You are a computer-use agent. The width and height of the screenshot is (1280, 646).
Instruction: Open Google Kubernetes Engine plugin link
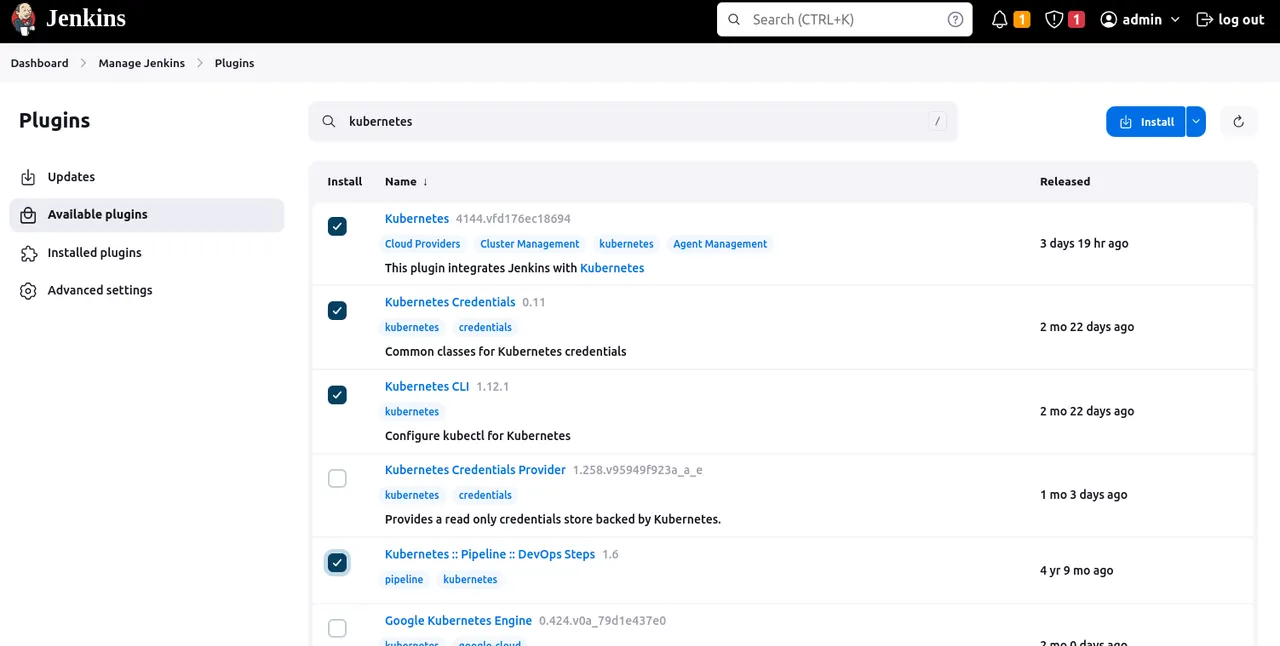point(458,621)
